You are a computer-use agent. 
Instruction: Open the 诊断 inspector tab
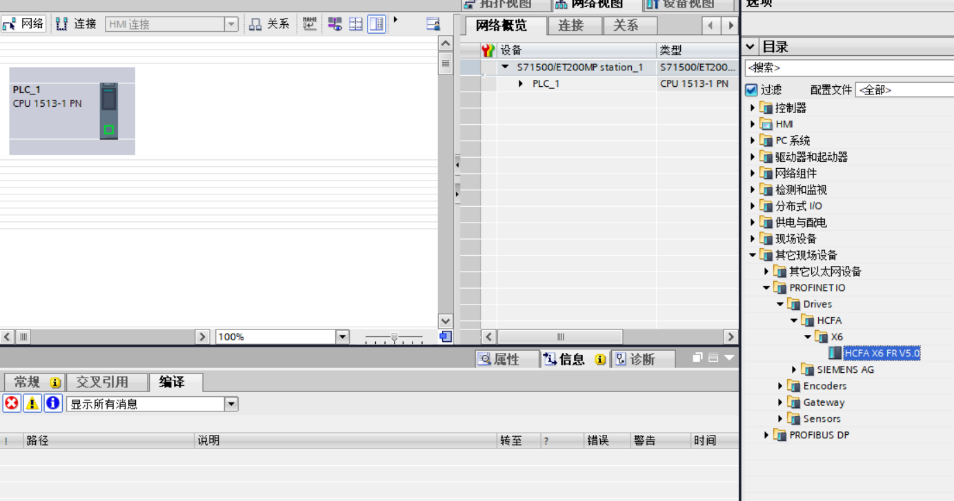point(634,359)
